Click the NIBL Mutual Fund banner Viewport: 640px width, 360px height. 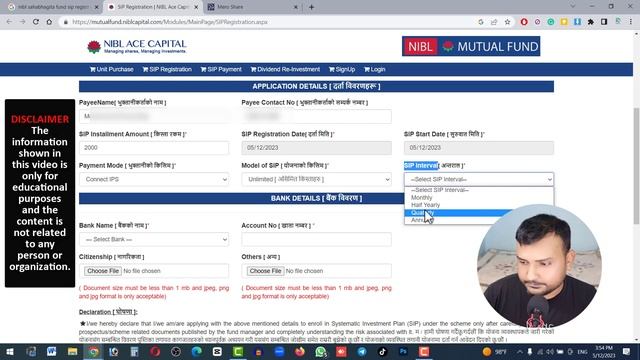click(471, 46)
